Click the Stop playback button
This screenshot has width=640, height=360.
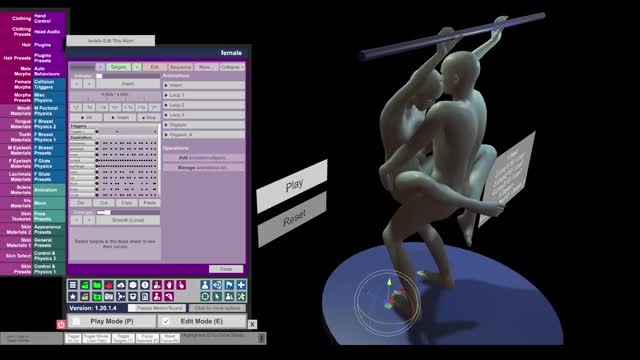[149, 118]
